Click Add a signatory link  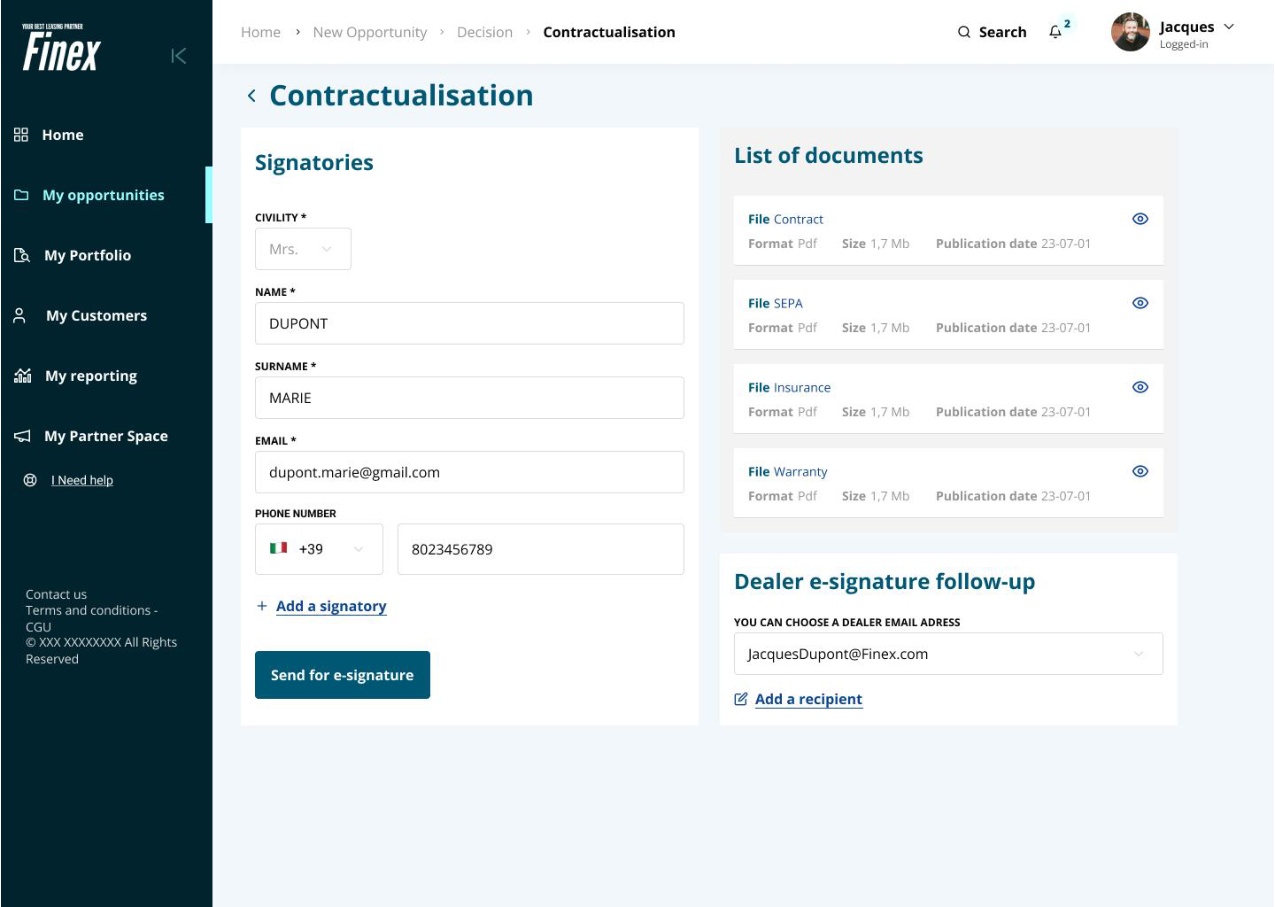pyautogui.click(x=331, y=606)
